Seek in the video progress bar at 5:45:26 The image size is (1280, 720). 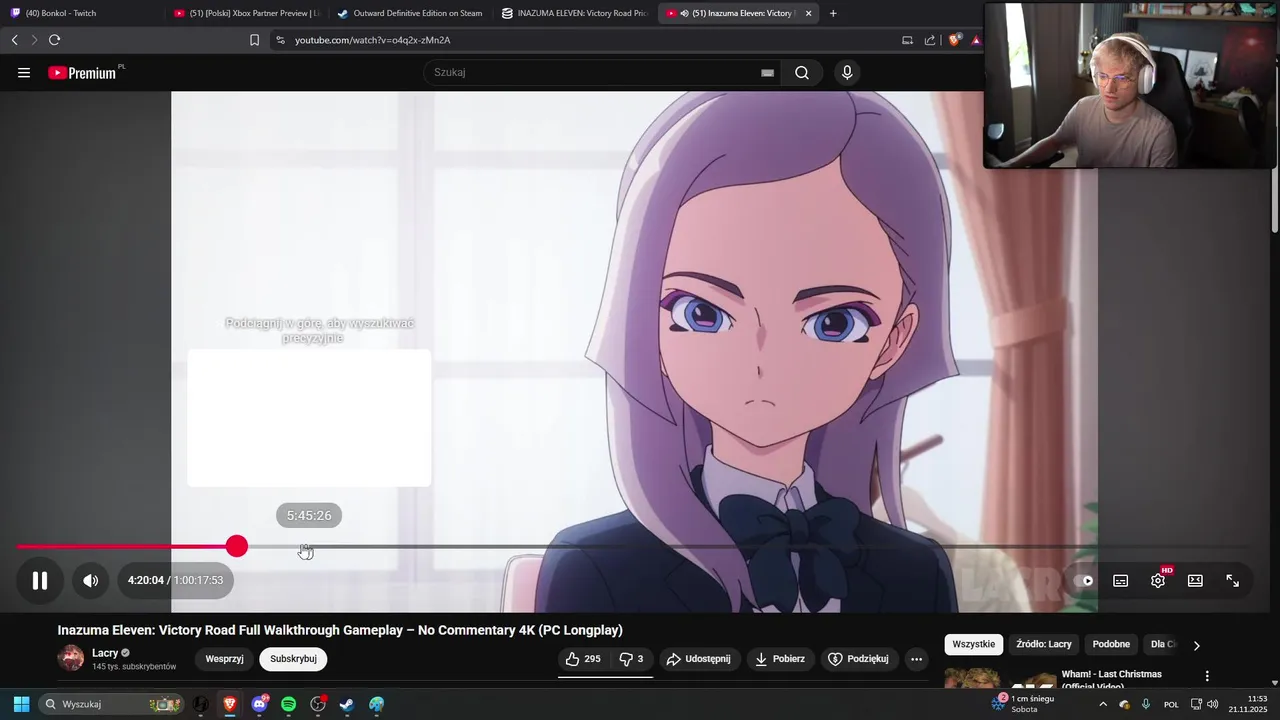309,547
